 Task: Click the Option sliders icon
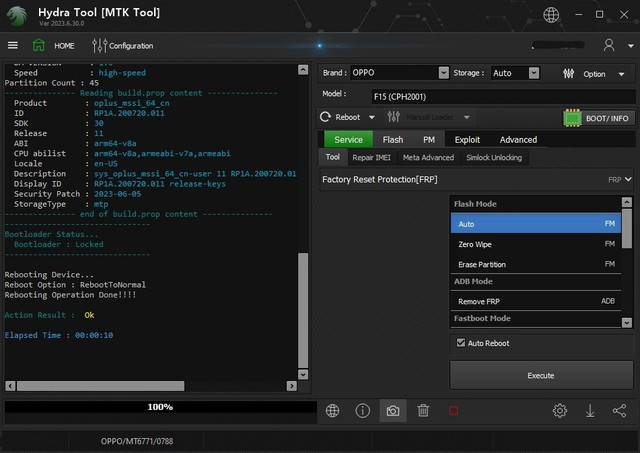pyautogui.click(x=568, y=74)
